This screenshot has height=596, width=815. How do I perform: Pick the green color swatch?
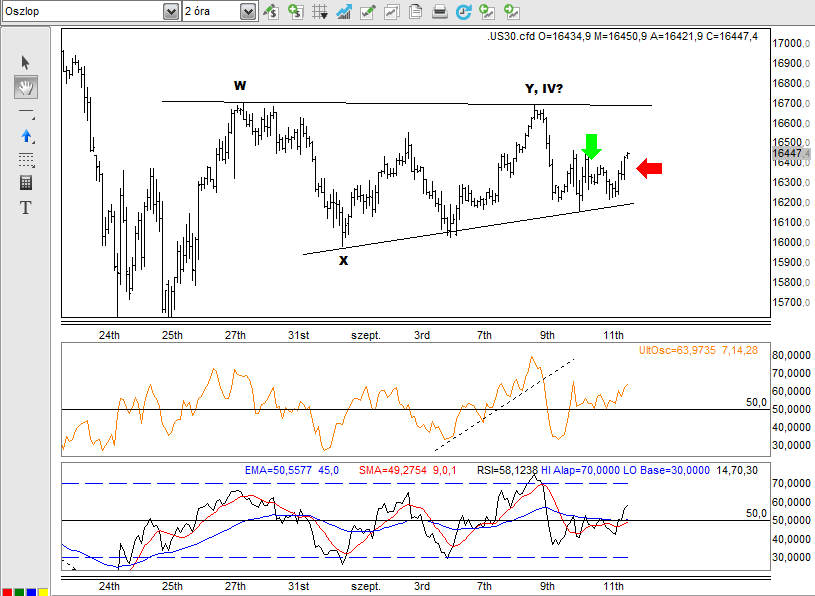(18, 592)
